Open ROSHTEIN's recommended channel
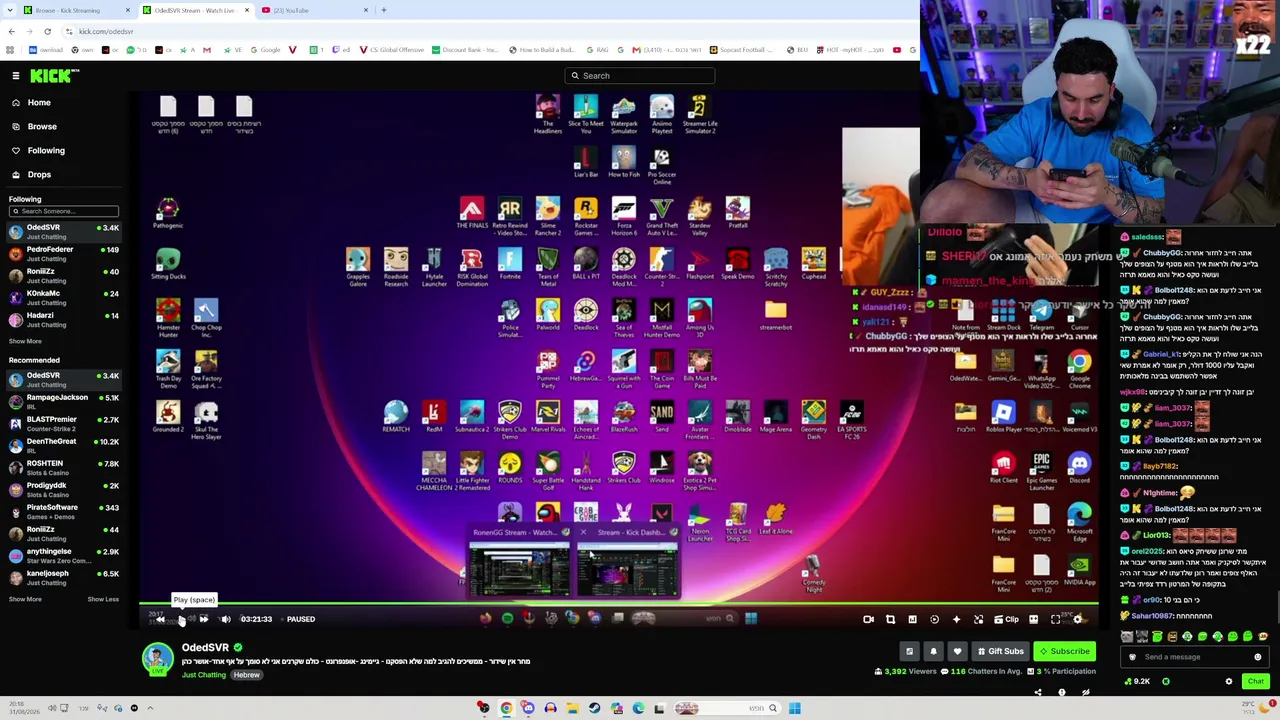 (64, 468)
